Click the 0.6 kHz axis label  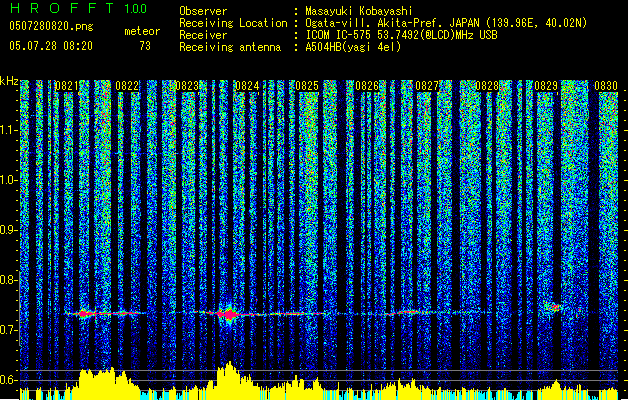pyautogui.click(x=9, y=380)
